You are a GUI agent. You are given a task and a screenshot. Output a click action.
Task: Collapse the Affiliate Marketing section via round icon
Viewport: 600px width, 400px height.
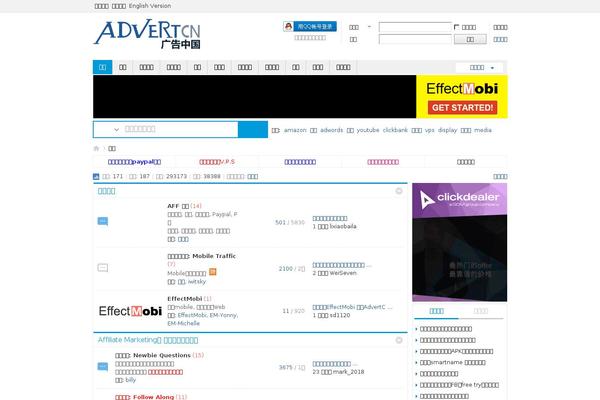point(399,340)
